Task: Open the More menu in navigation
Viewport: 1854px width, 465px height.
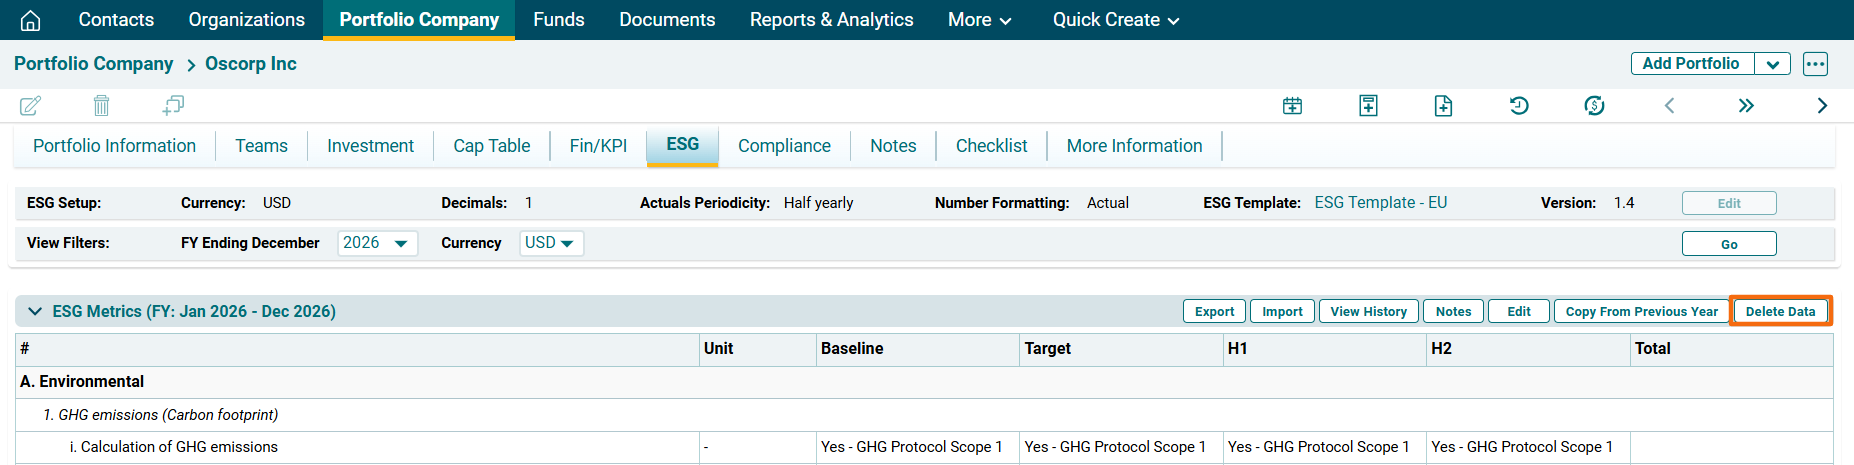Action: [x=979, y=20]
